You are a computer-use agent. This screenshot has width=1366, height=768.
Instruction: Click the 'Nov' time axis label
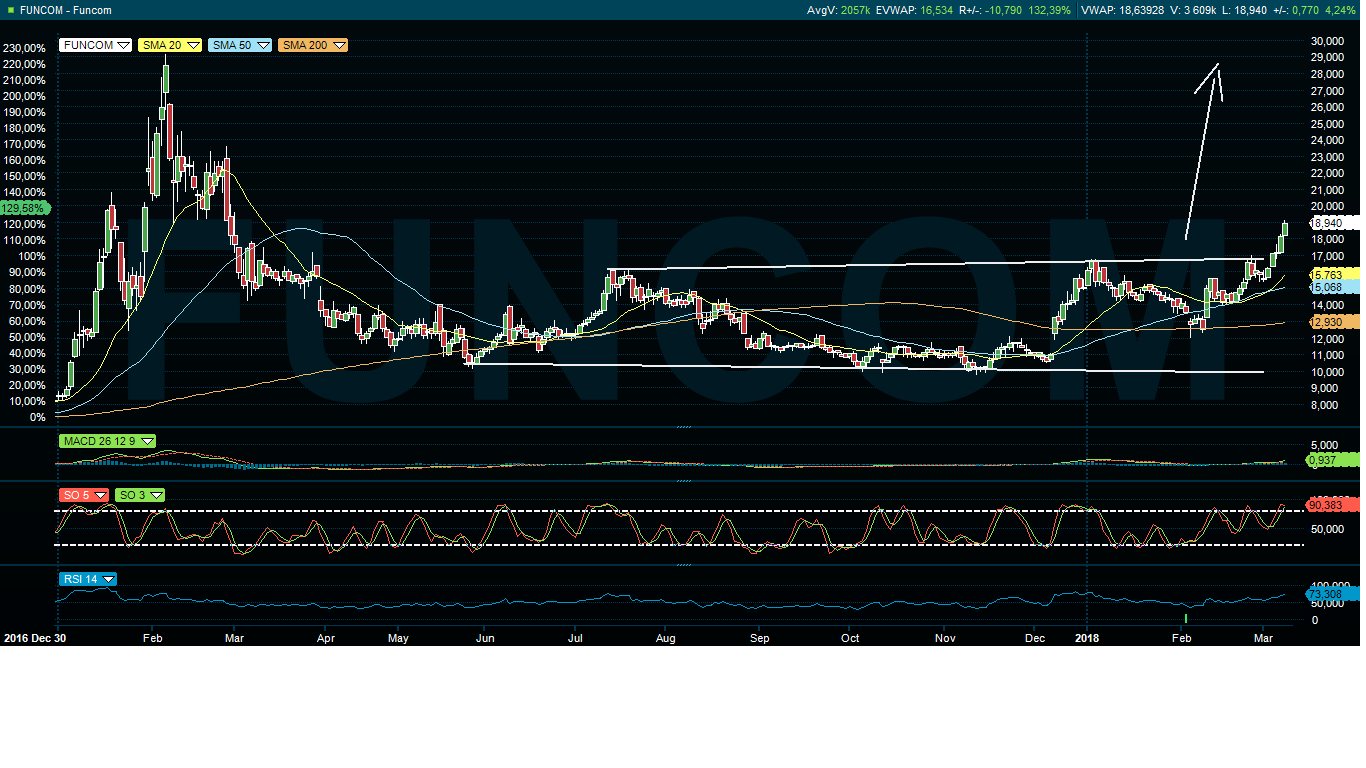coord(945,637)
